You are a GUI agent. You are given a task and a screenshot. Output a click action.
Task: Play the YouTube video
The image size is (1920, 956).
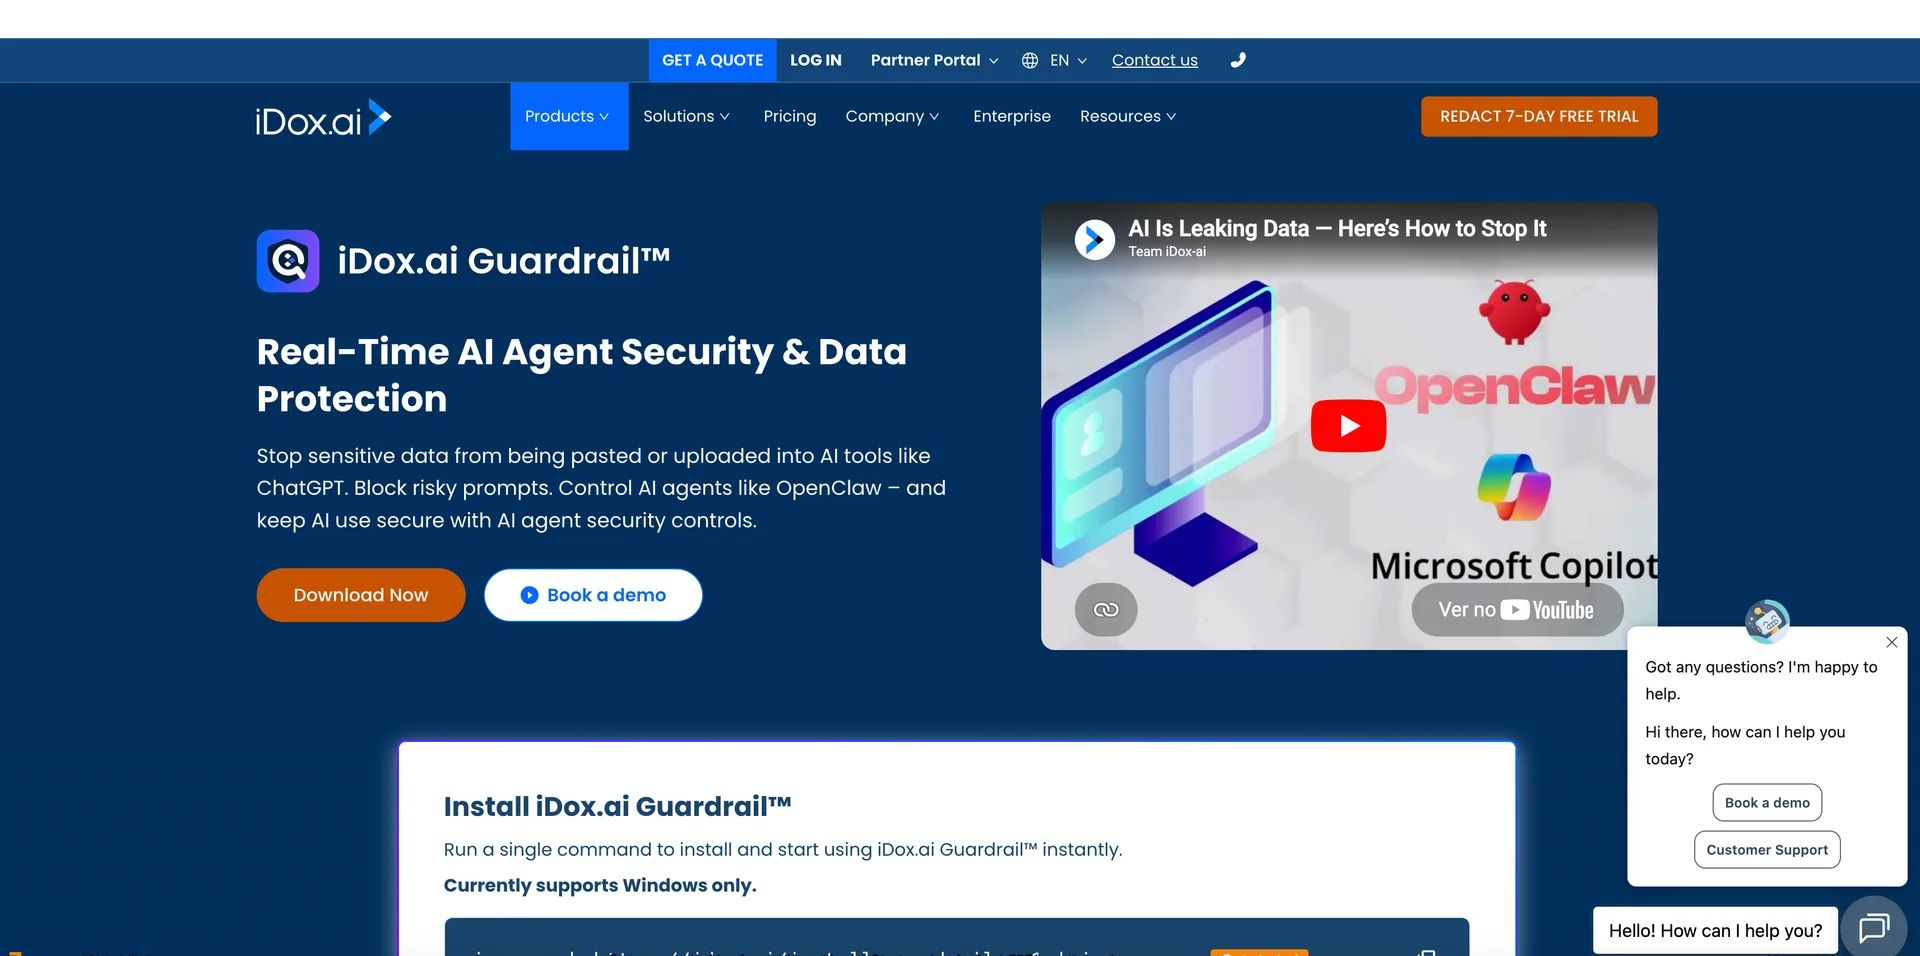coord(1348,426)
